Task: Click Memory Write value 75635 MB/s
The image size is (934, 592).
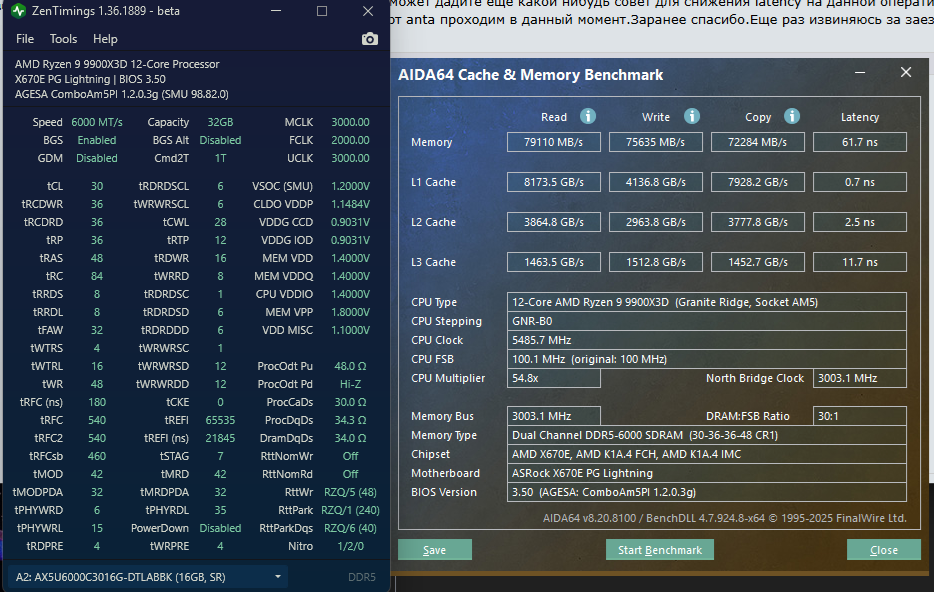Action: pos(655,142)
